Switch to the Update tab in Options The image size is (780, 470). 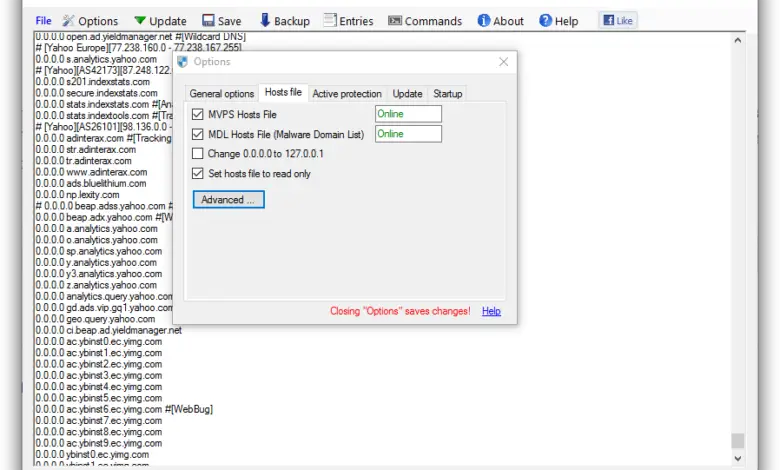(407, 94)
